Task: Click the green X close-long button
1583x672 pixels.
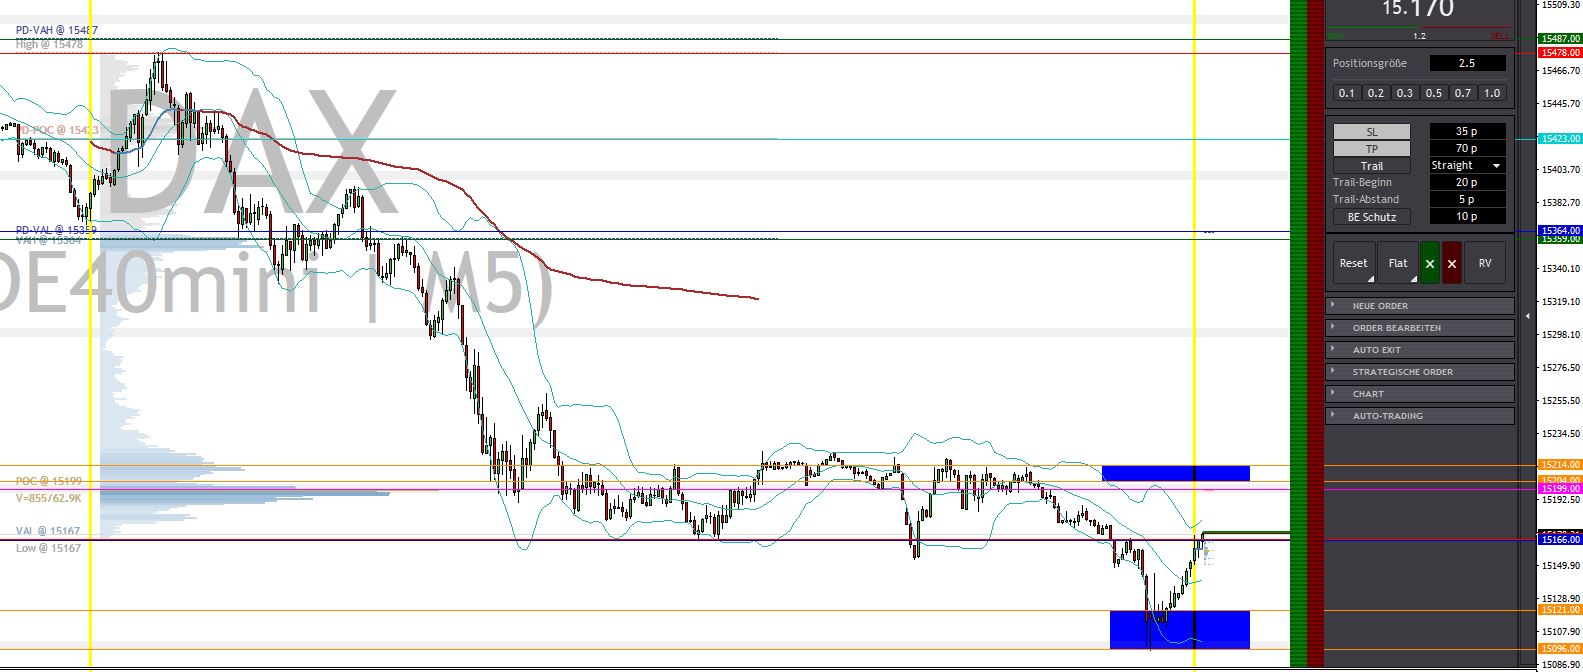Action: [1430, 263]
